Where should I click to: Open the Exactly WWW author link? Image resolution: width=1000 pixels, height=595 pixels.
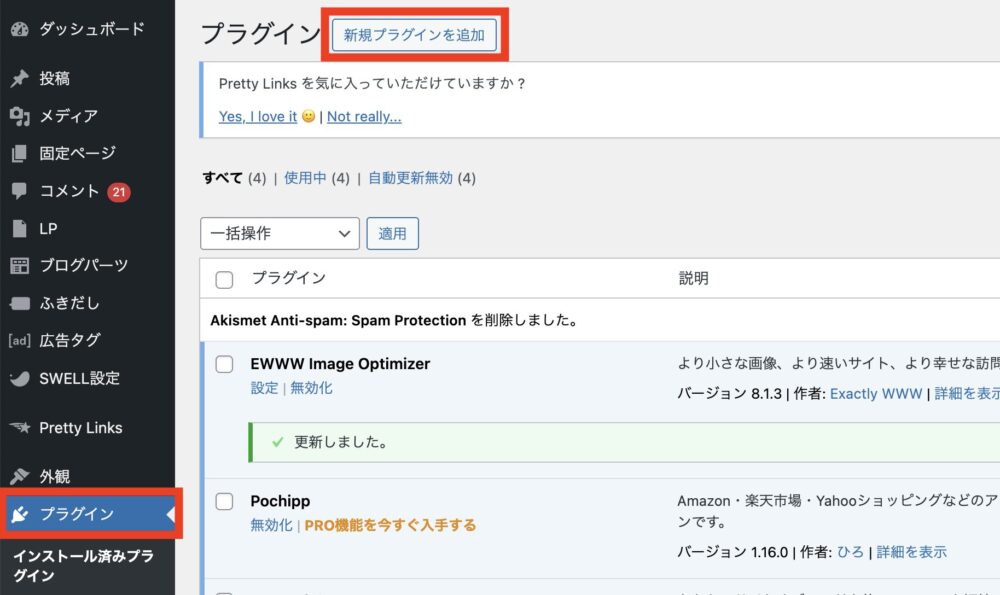click(x=876, y=393)
